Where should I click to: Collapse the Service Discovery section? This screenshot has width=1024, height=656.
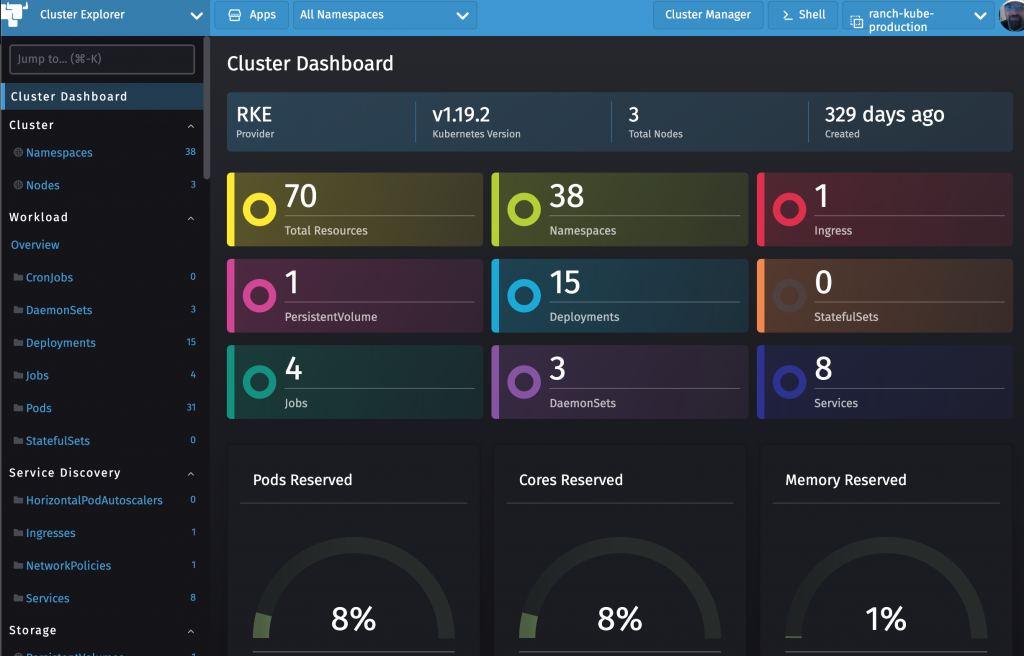(191, 473)
